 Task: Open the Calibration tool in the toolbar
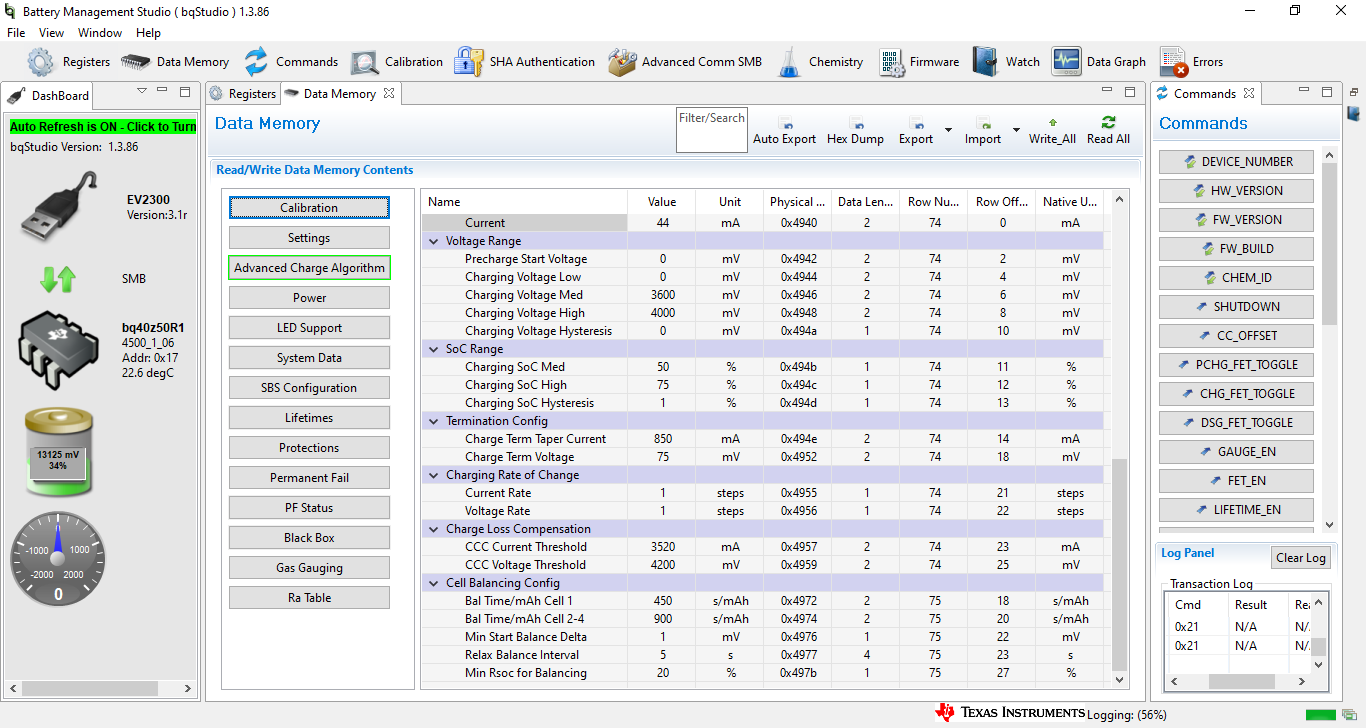coord(396,62)
